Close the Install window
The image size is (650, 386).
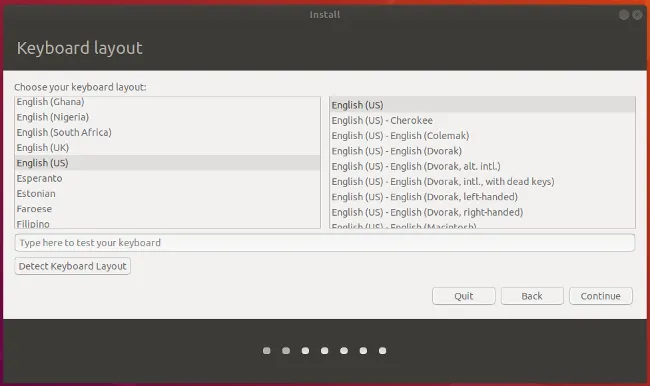pyautogui.click(x=638, y=15)
